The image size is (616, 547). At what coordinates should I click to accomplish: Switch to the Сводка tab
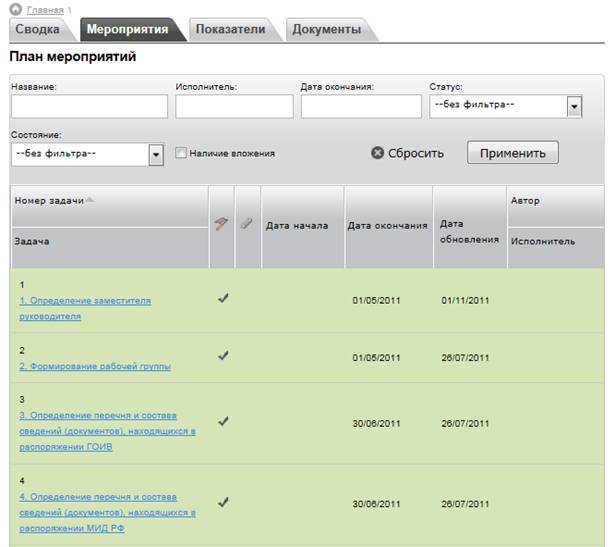(38, 29)
